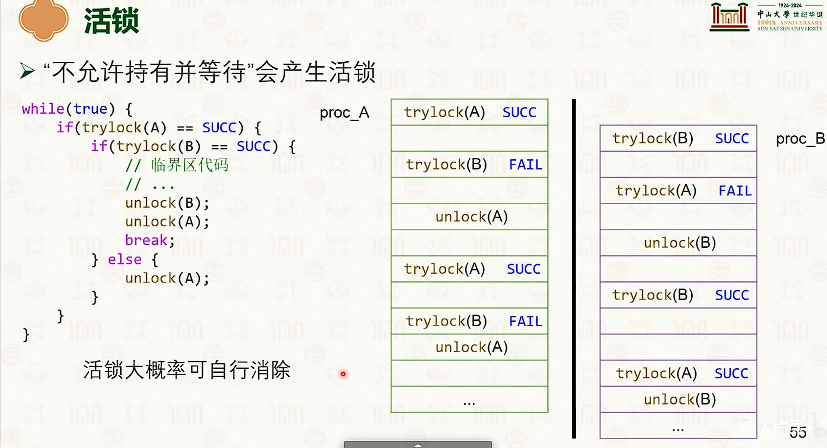Click the last "unlock(B)" row in proc_B table

click(x=678, y=399)
